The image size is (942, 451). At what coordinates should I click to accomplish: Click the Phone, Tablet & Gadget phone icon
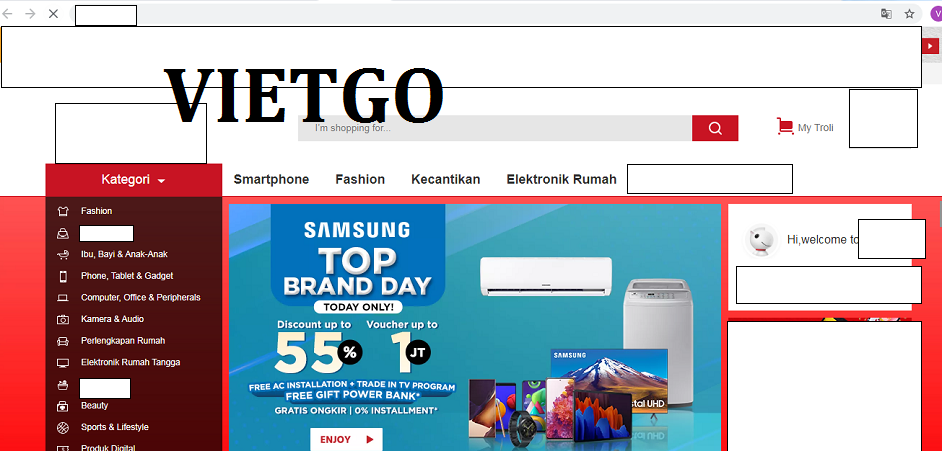(x=62, y=276)
